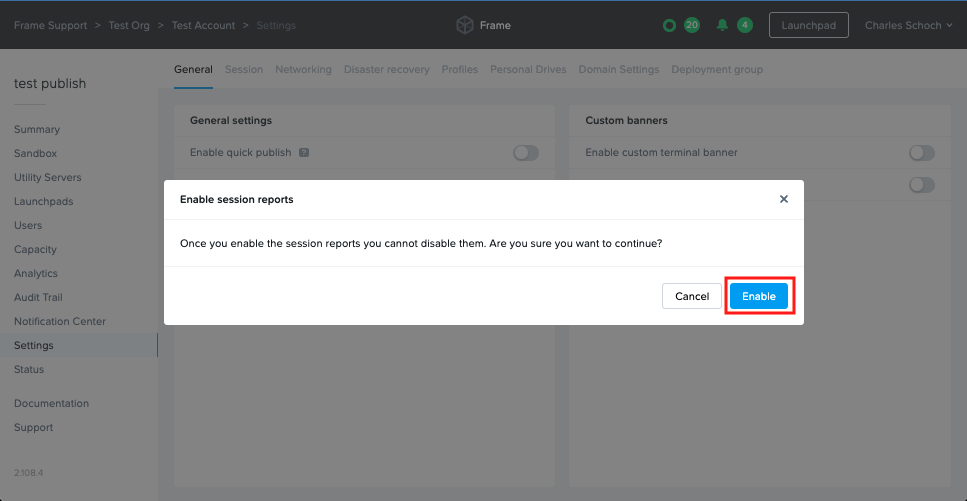
Task: Open Notification Center in the sidebar
Action: [x=60, y=321]
